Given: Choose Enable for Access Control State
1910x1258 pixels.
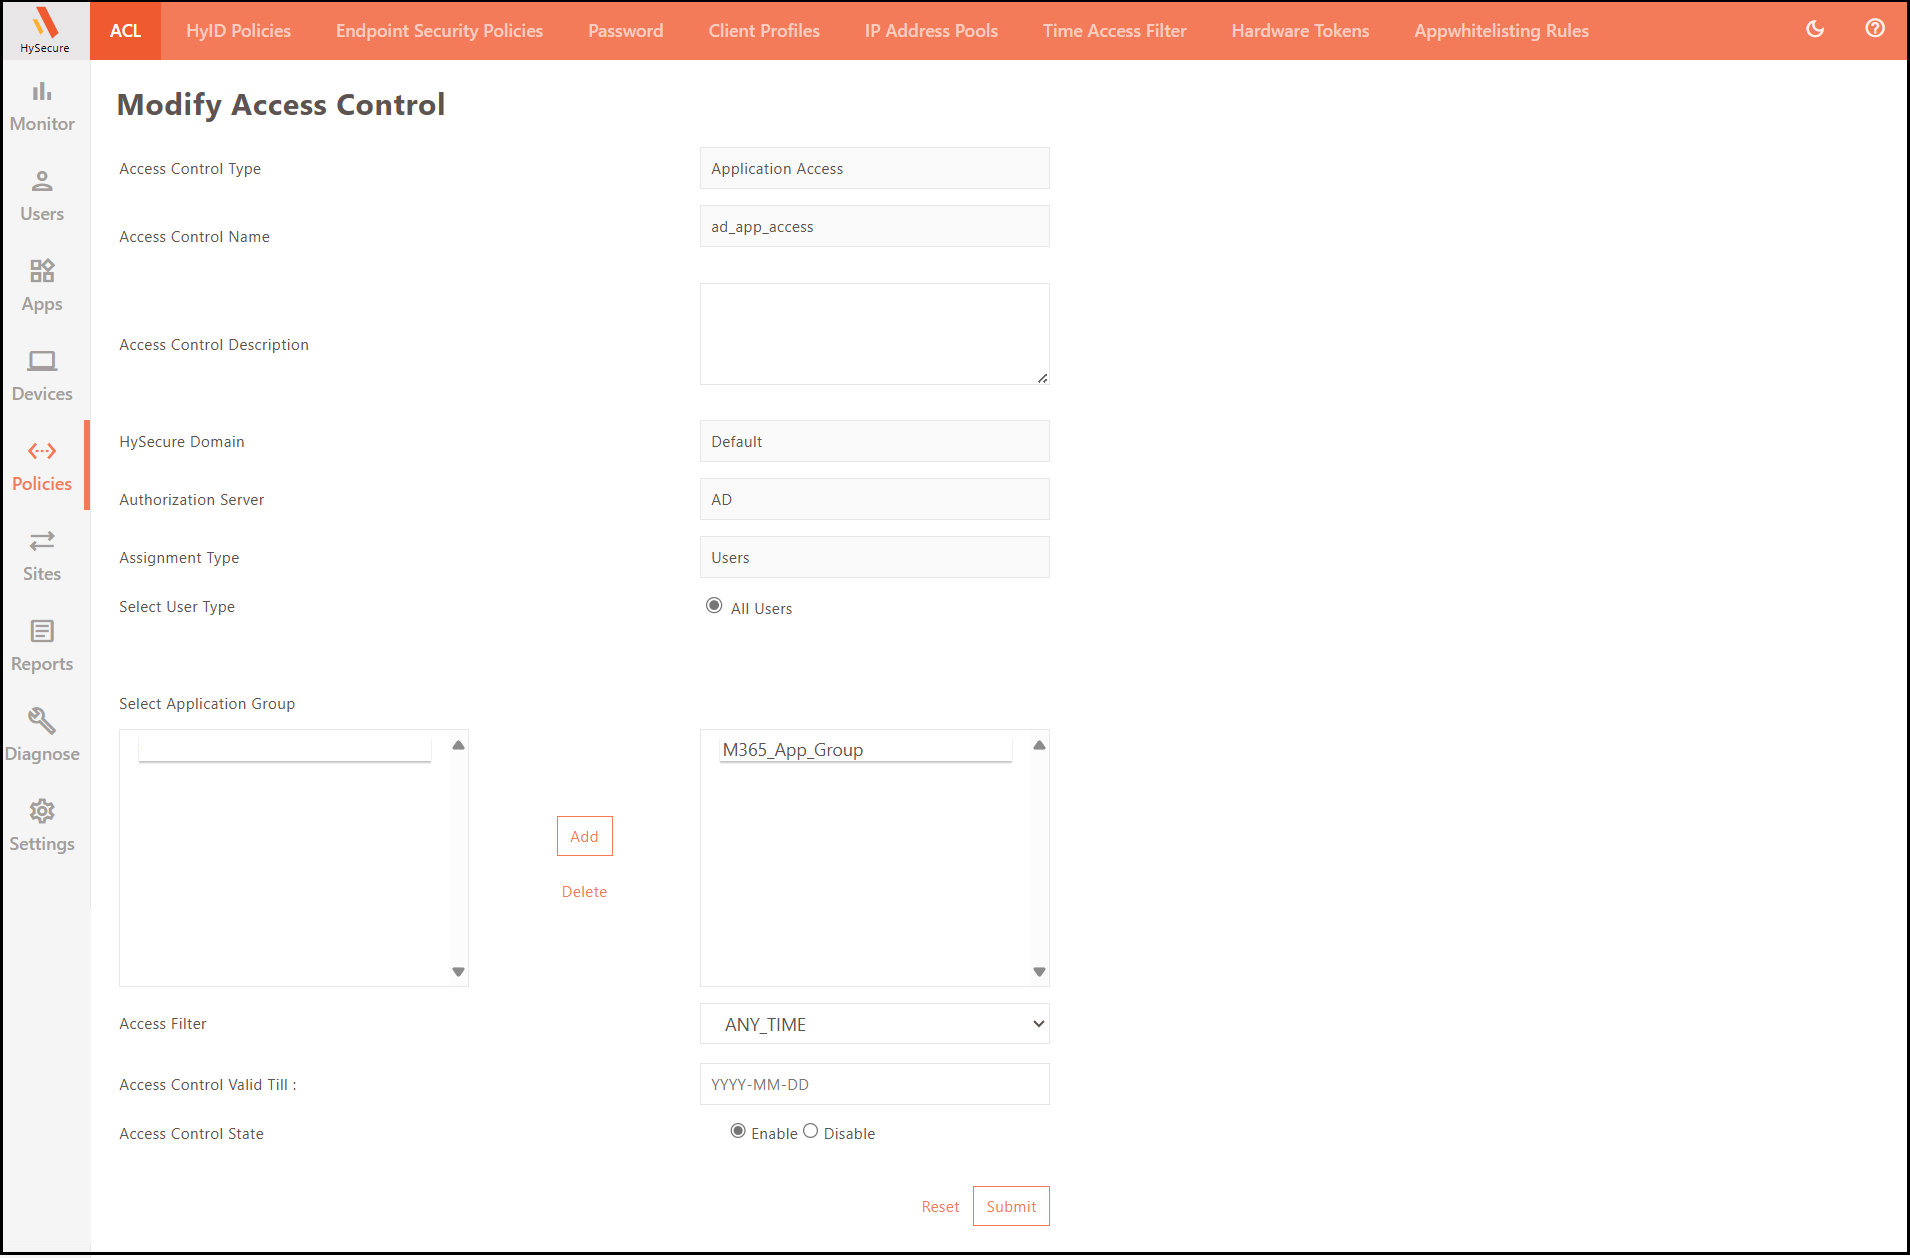Looking at the screenshot, I should tap(738, 1131).
